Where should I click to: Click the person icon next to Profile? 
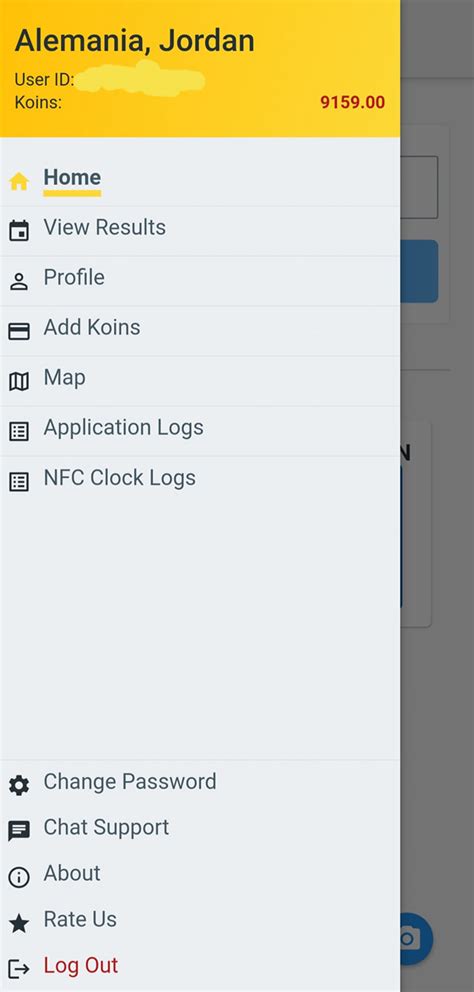point(19,282)
